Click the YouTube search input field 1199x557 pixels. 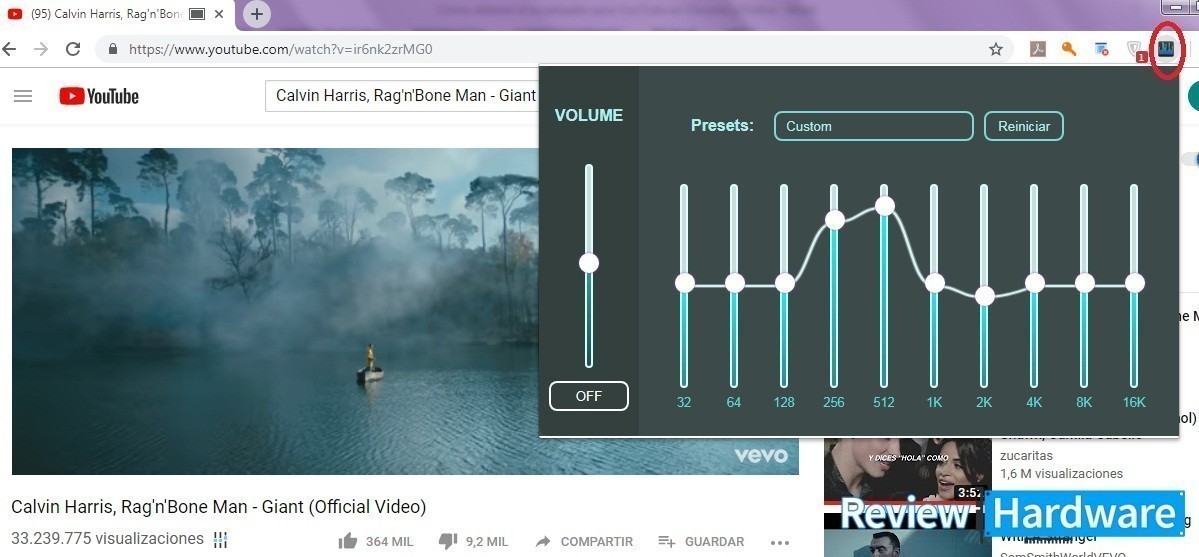(x=402, y=96)
